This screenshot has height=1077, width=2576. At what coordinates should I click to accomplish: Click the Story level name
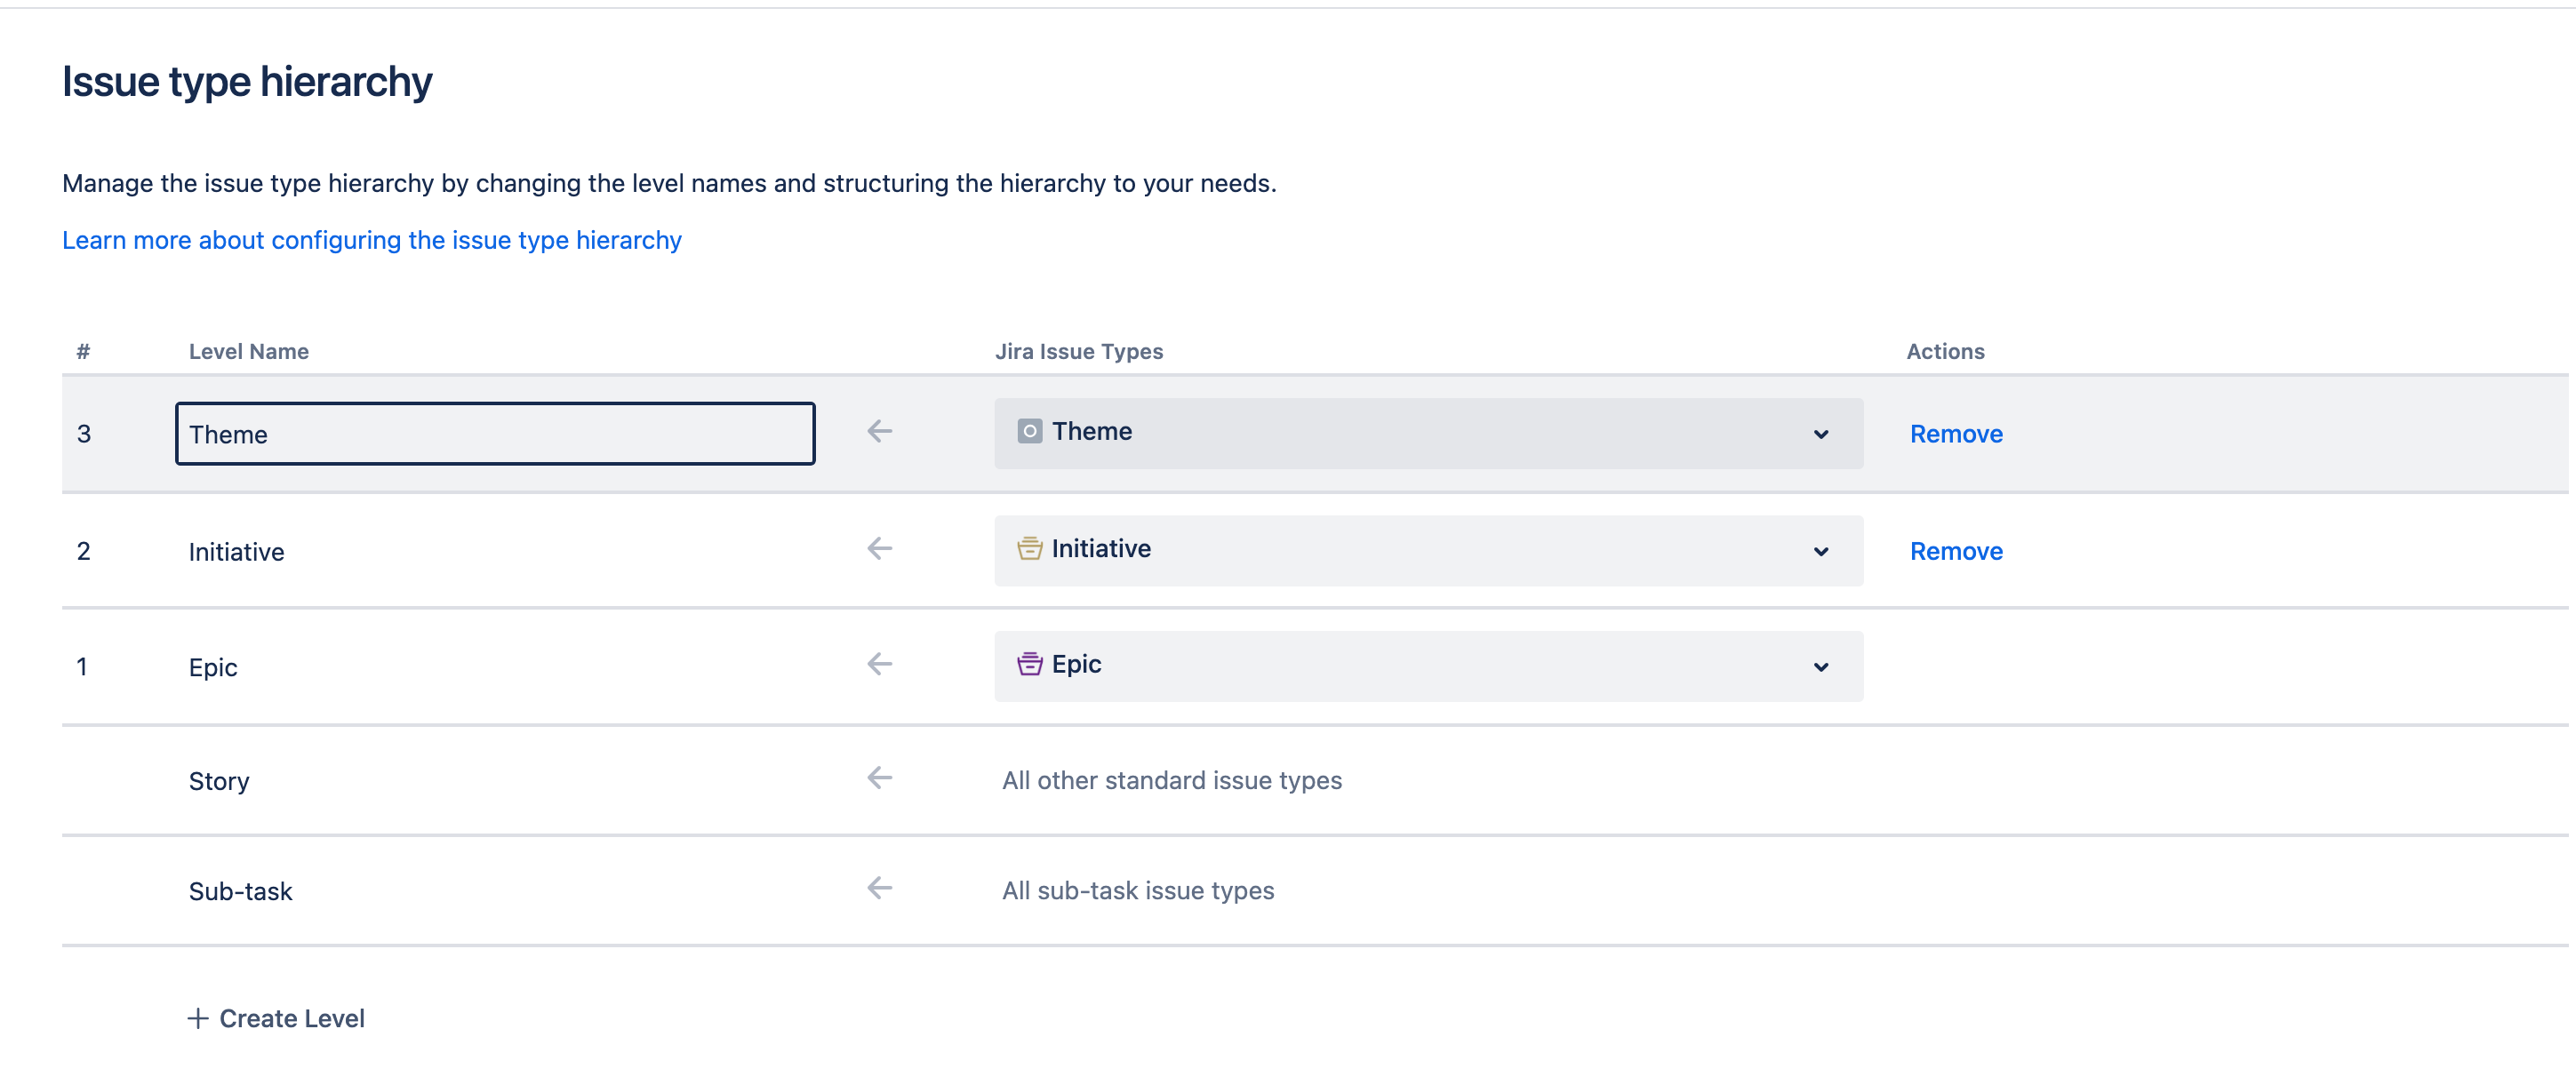click(x=219, y=781)
